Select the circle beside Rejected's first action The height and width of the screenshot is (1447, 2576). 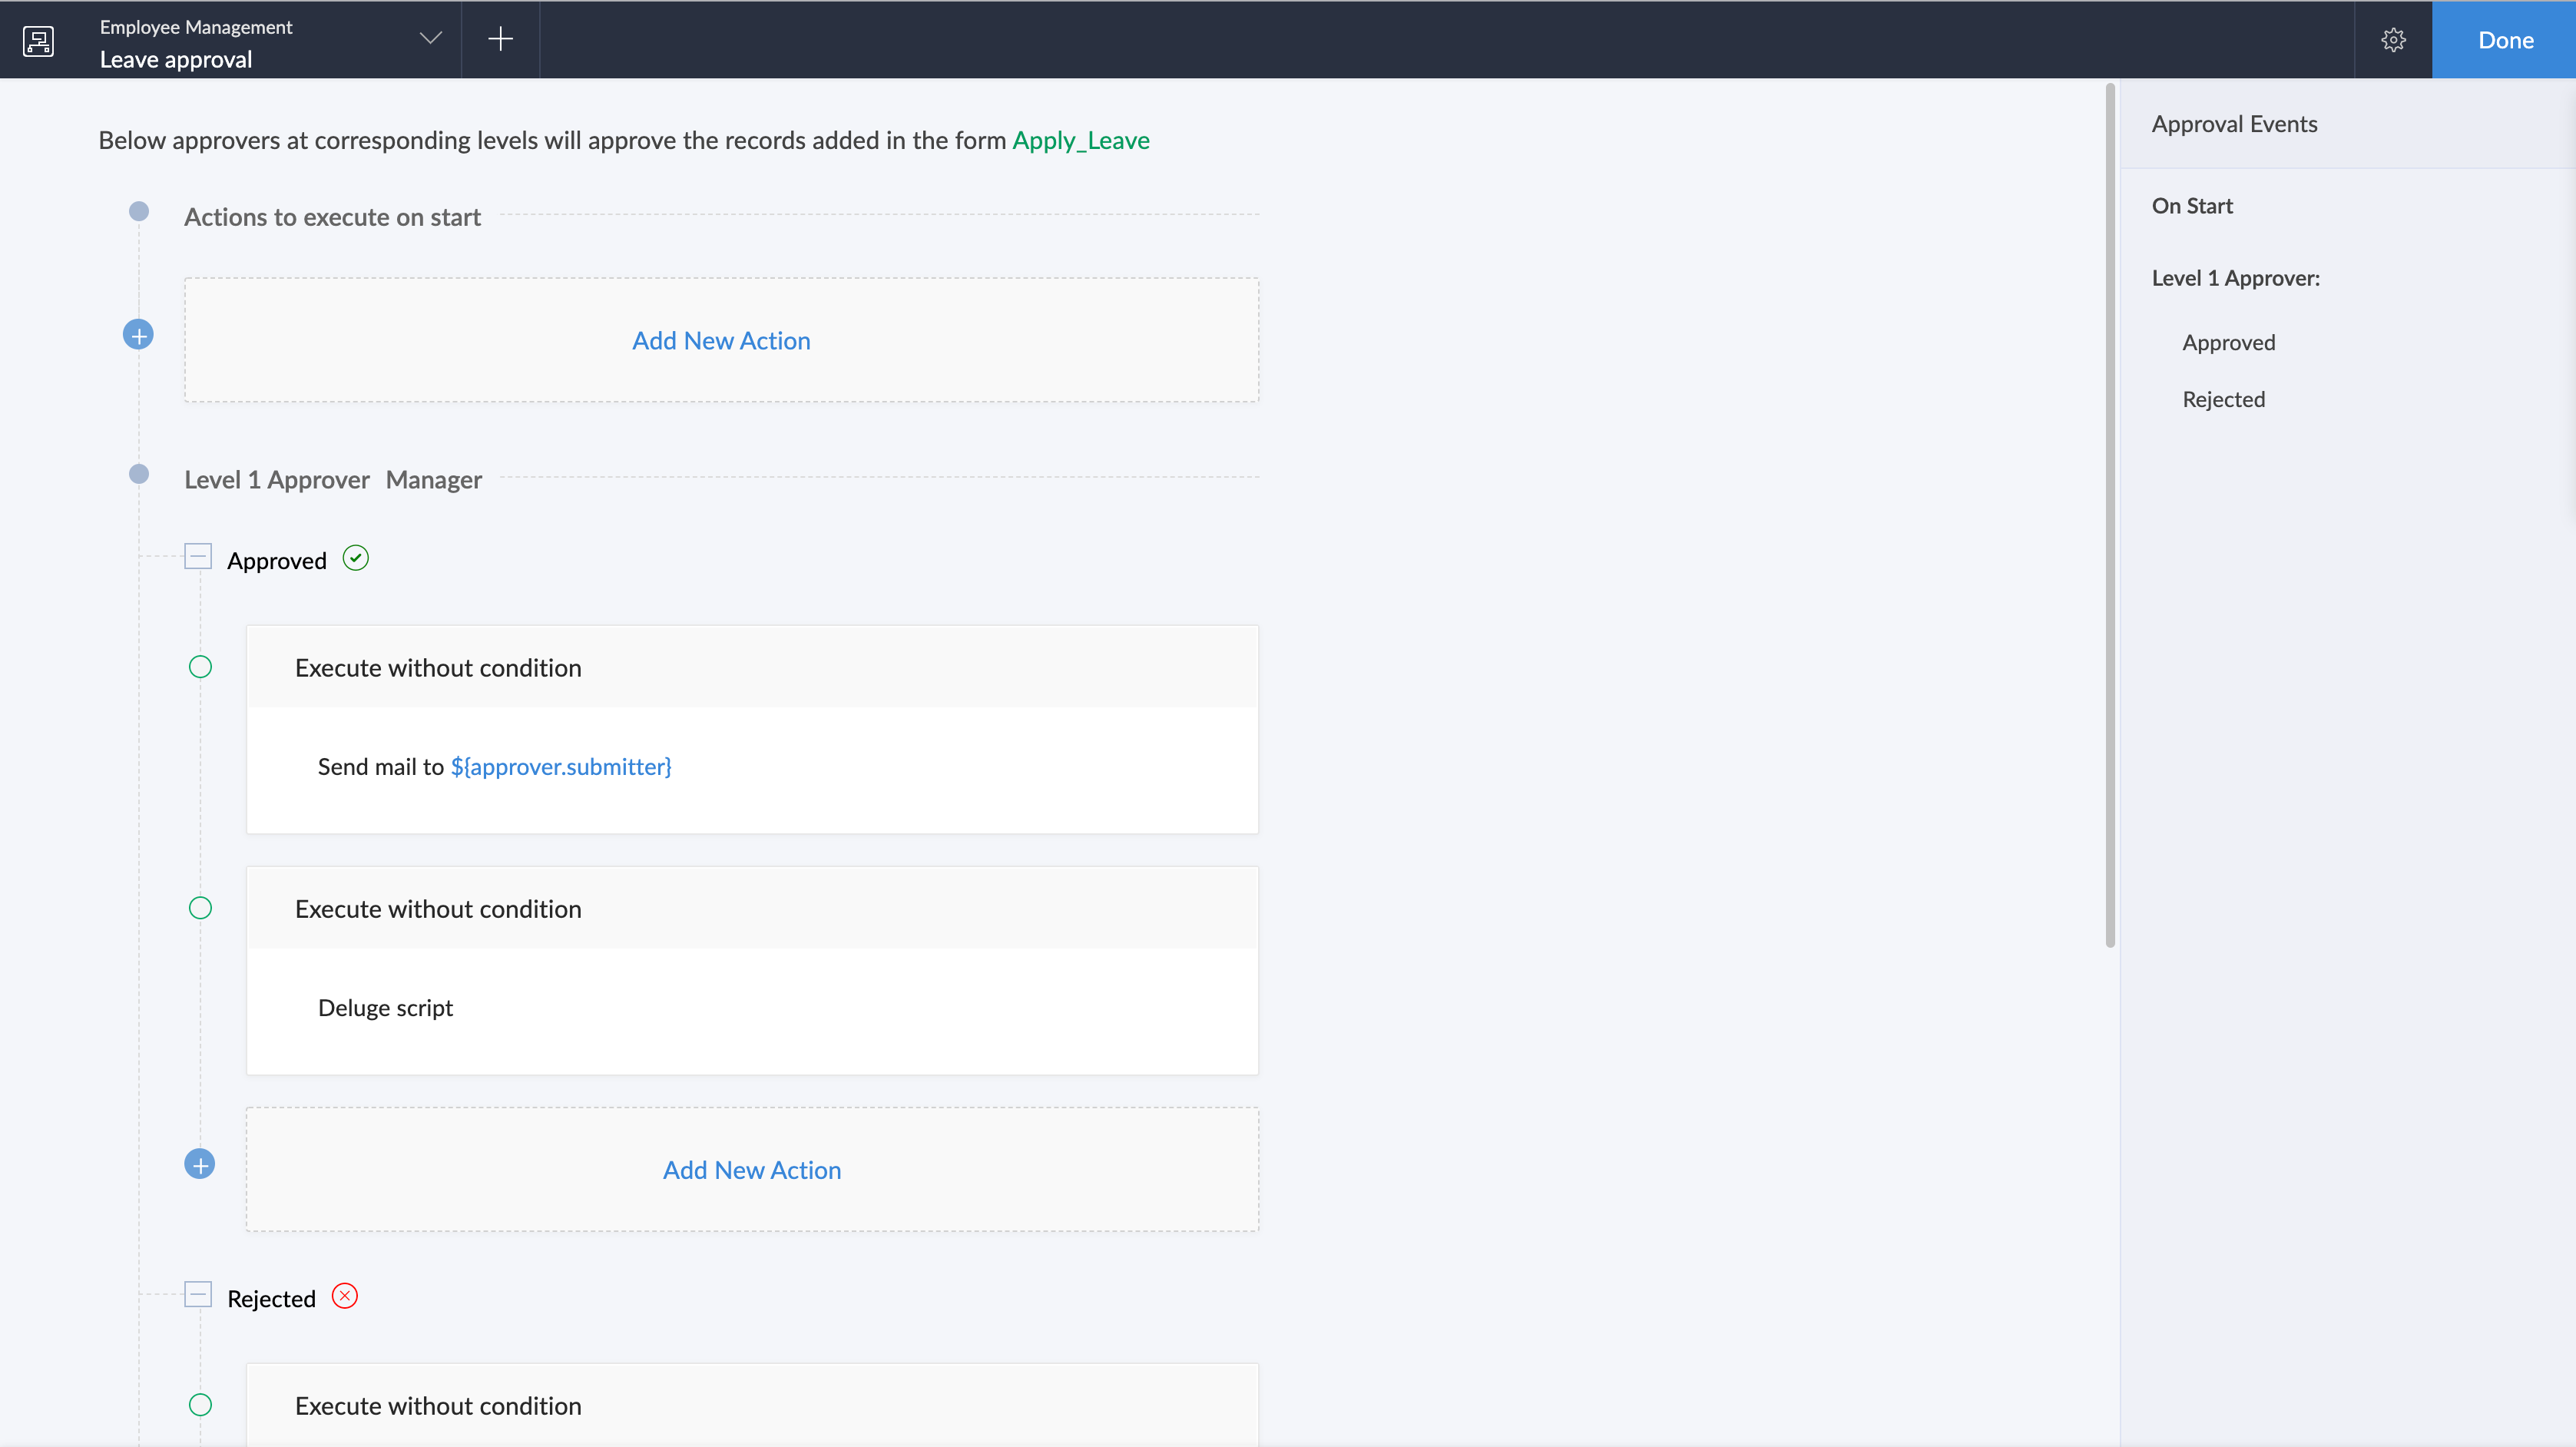coord(200,1405)
